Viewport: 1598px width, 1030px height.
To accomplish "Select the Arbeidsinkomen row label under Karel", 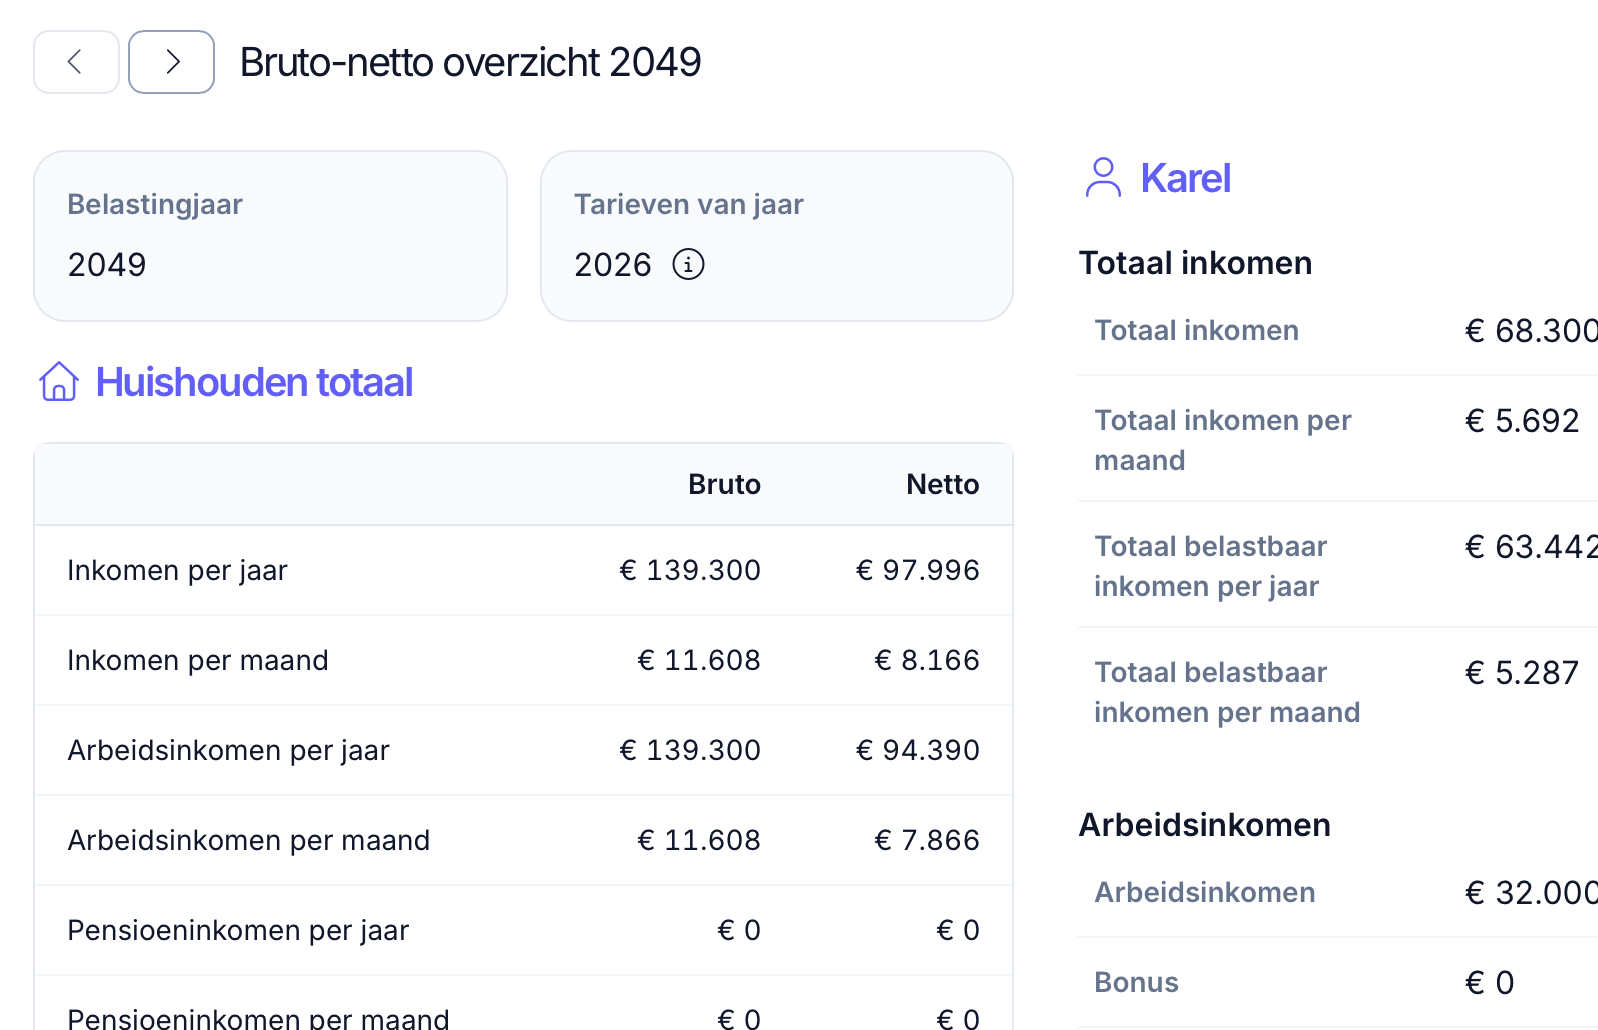I will point(1205,892).
